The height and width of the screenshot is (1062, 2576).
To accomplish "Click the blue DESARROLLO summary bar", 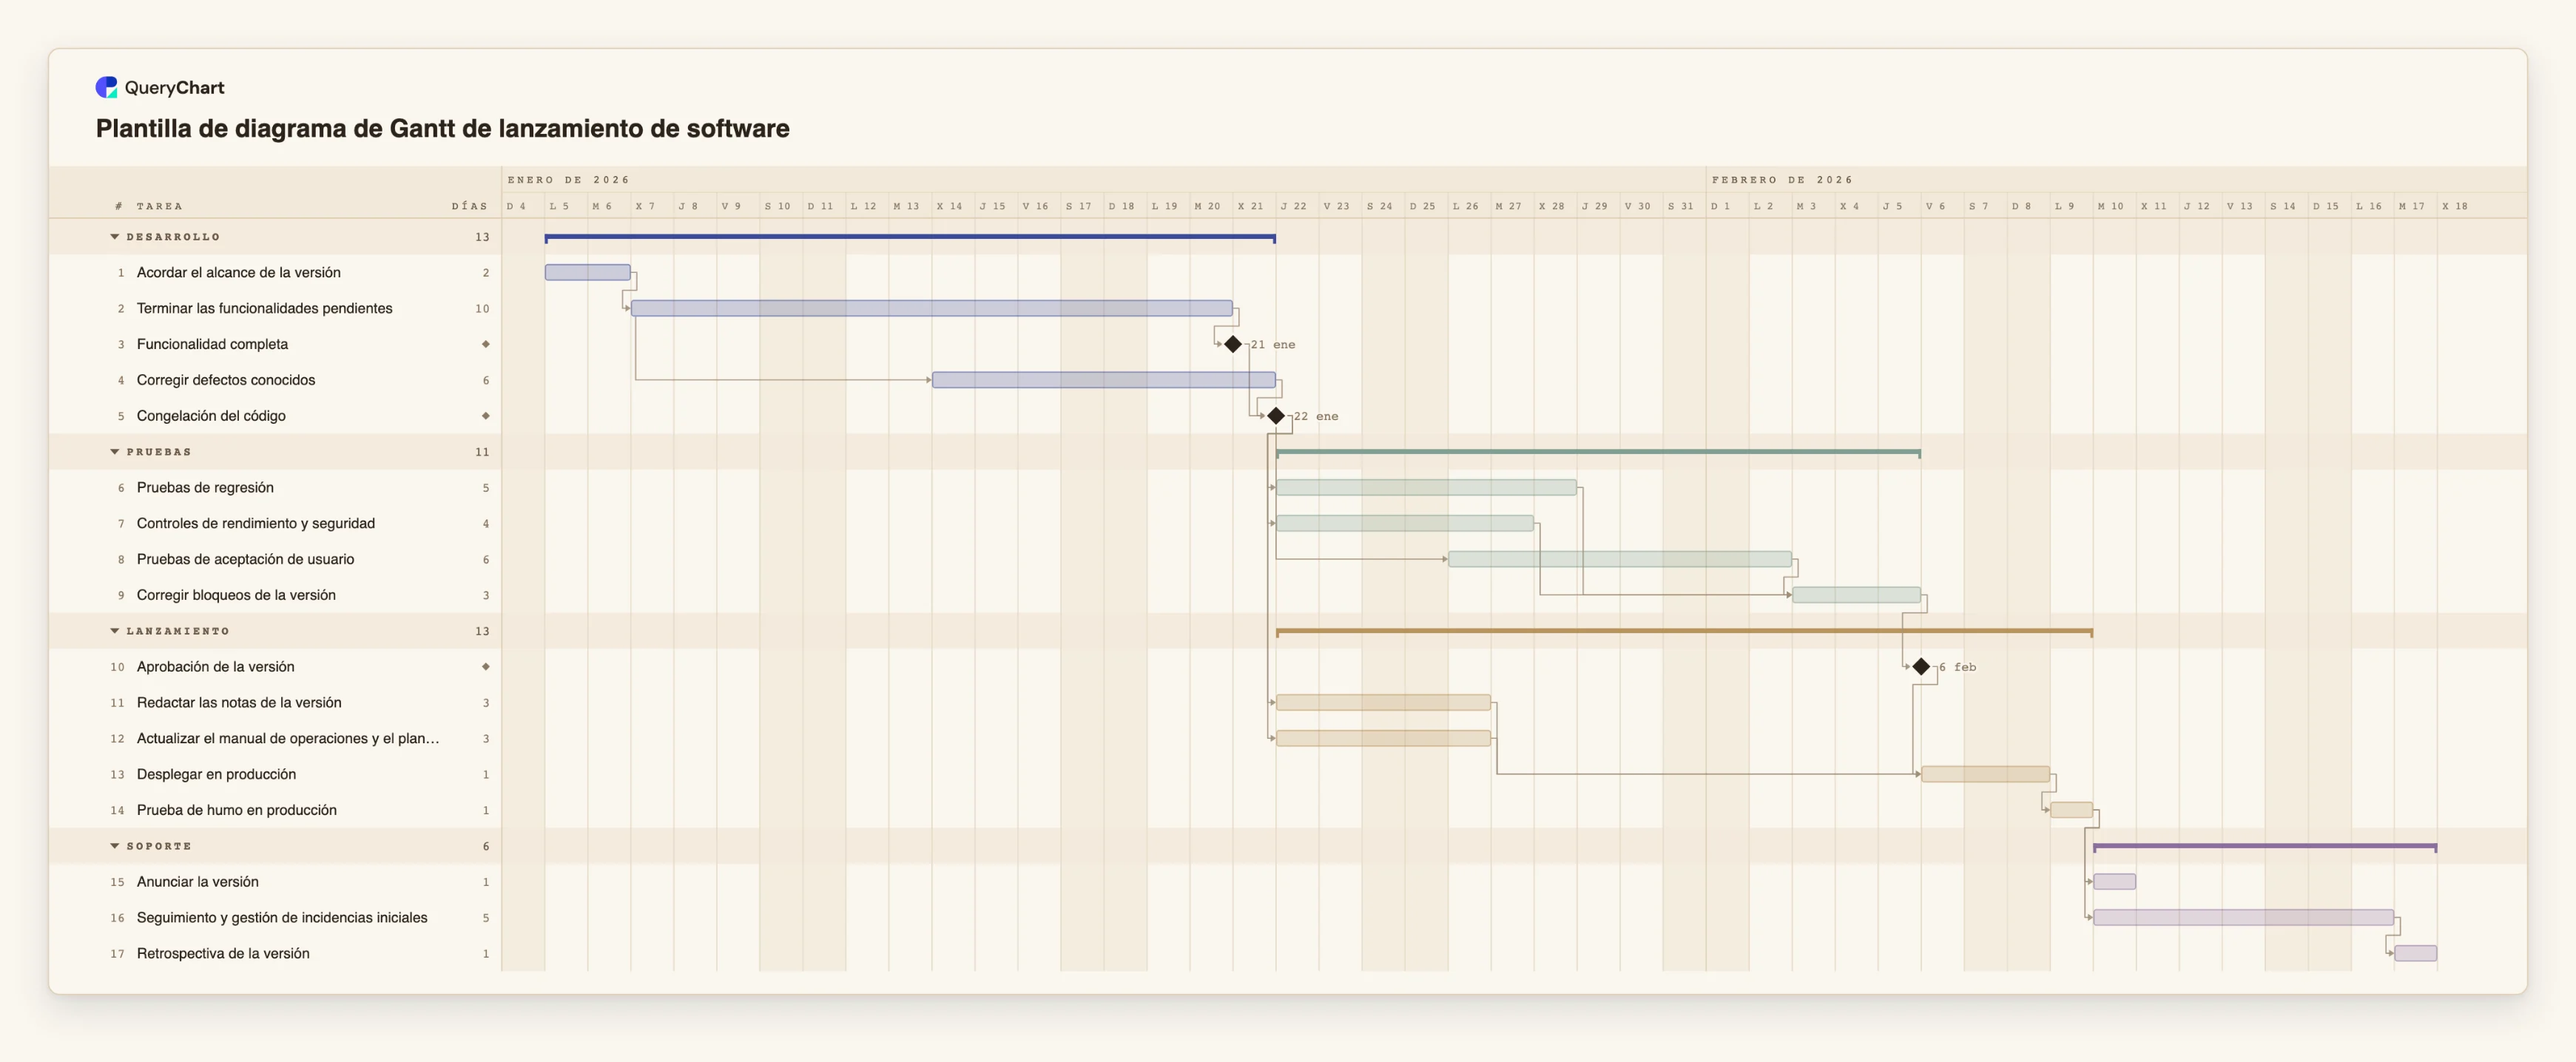I will coord(910,238).
